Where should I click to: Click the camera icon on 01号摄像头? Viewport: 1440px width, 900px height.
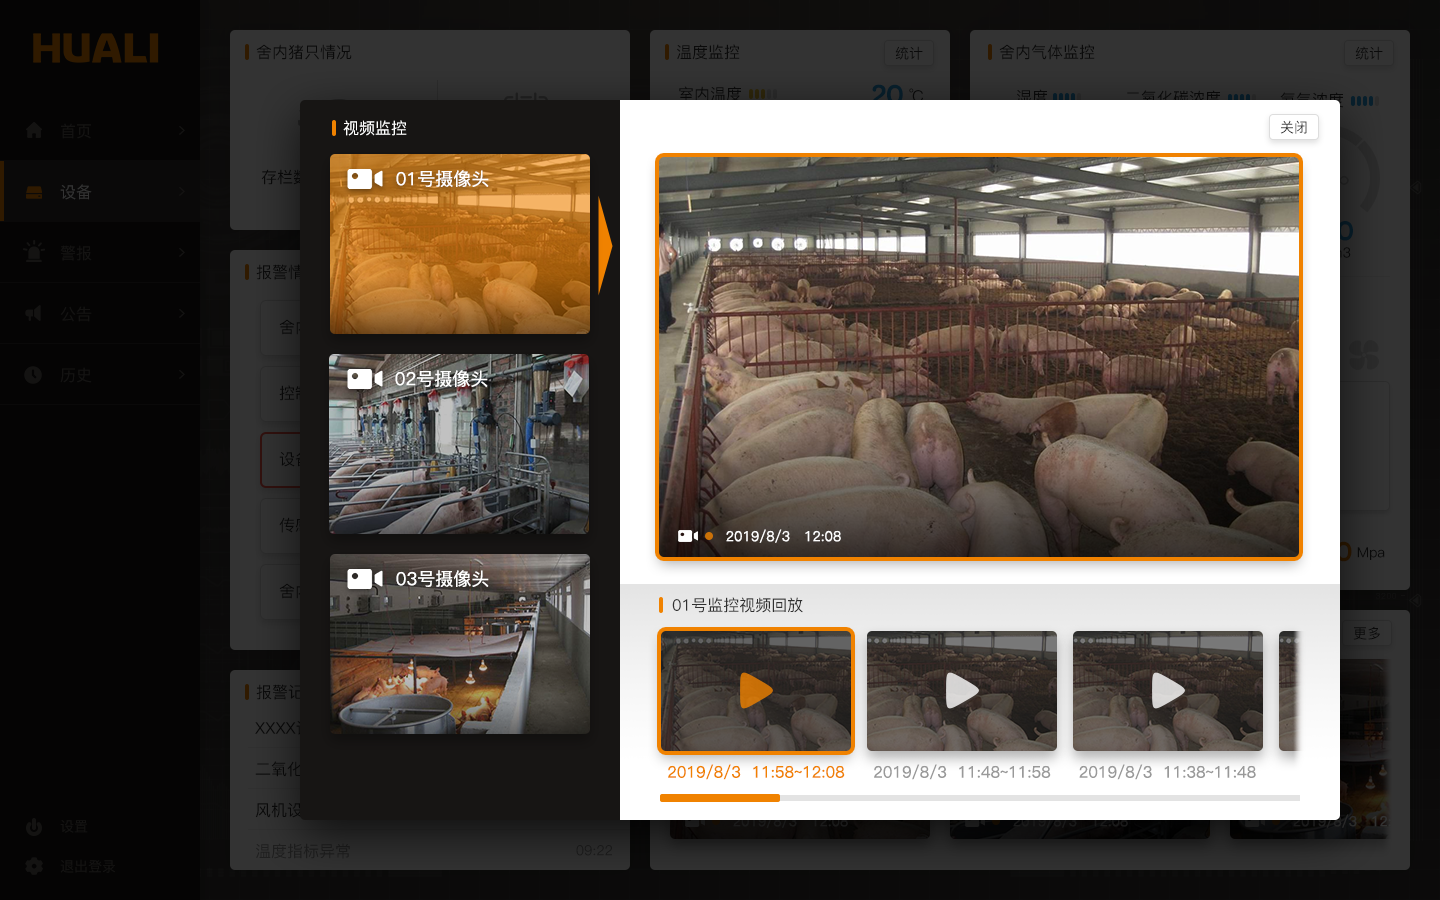(365, 179)
